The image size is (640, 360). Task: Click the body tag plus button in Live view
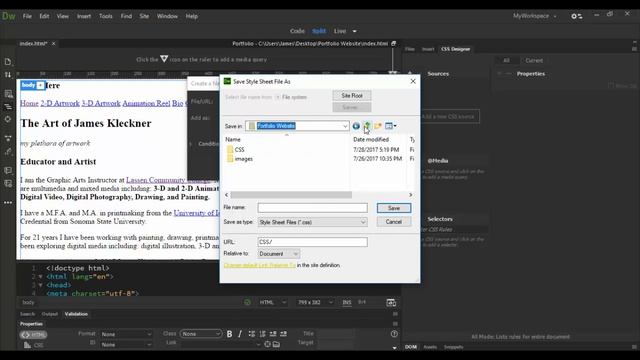click(x=40, y=85)
